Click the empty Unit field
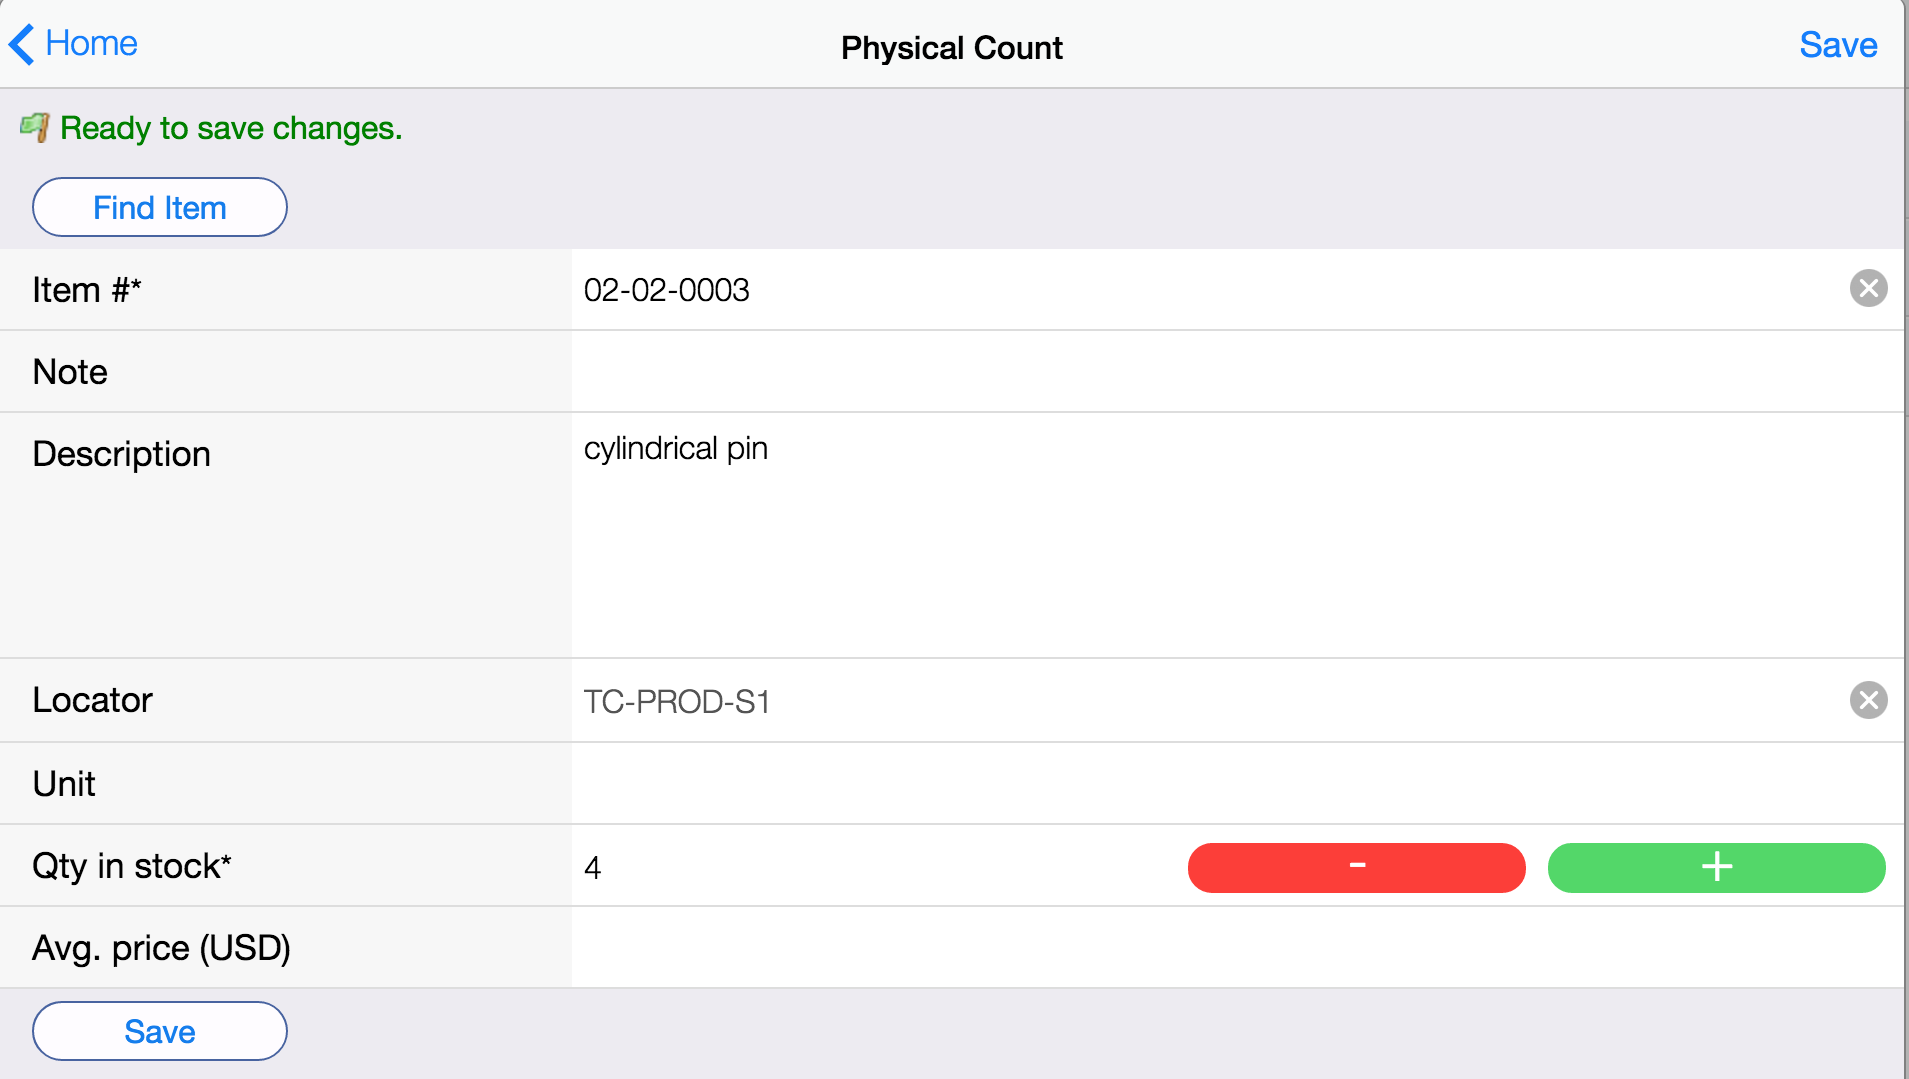 [1238, 784]
